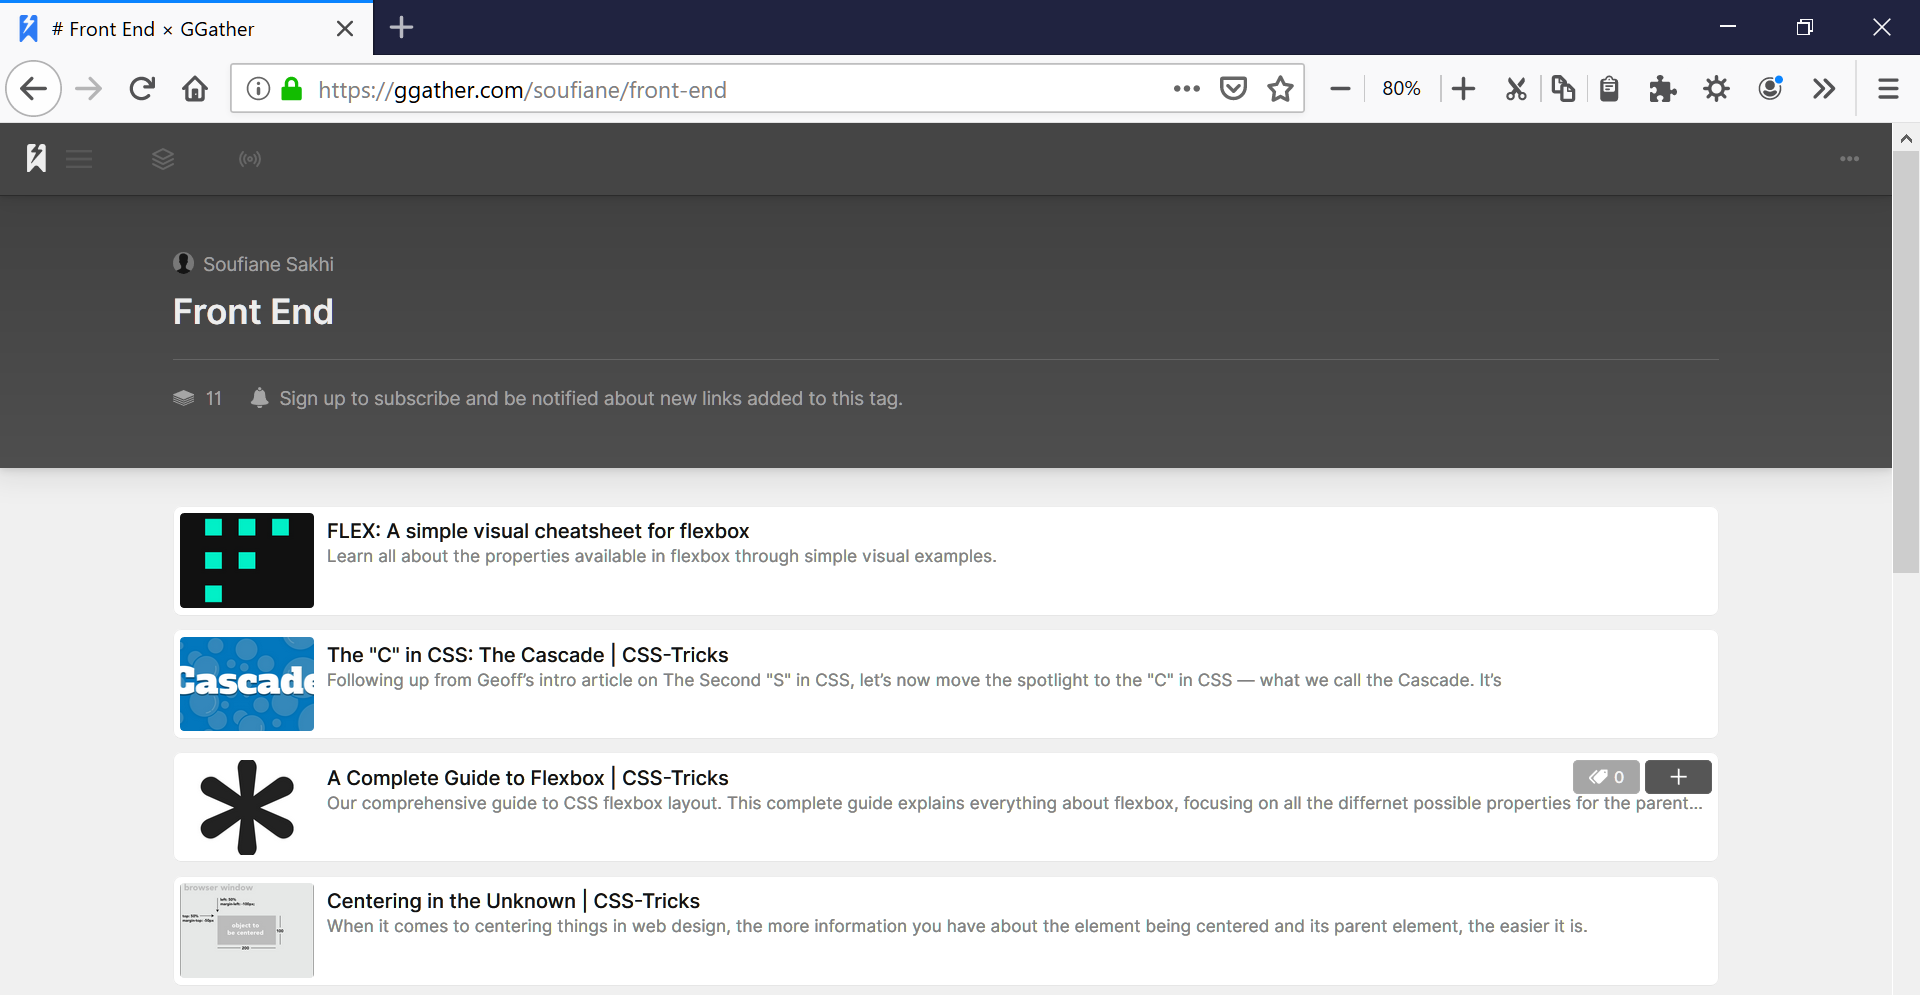Open Centering in the Unknown article
Image resolution: width=1920 pixels, height=995 pixels.
click(513, 901)
